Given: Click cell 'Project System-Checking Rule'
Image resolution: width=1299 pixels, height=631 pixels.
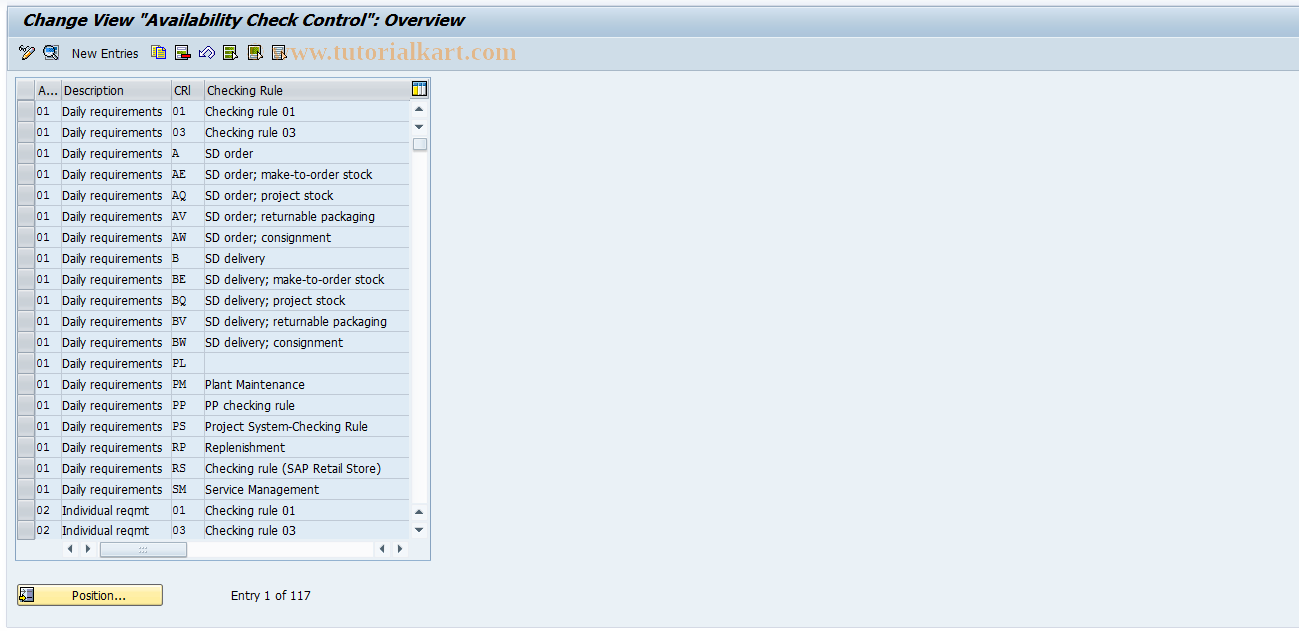Looking at the screenshot, I should (x=307, y=426).
